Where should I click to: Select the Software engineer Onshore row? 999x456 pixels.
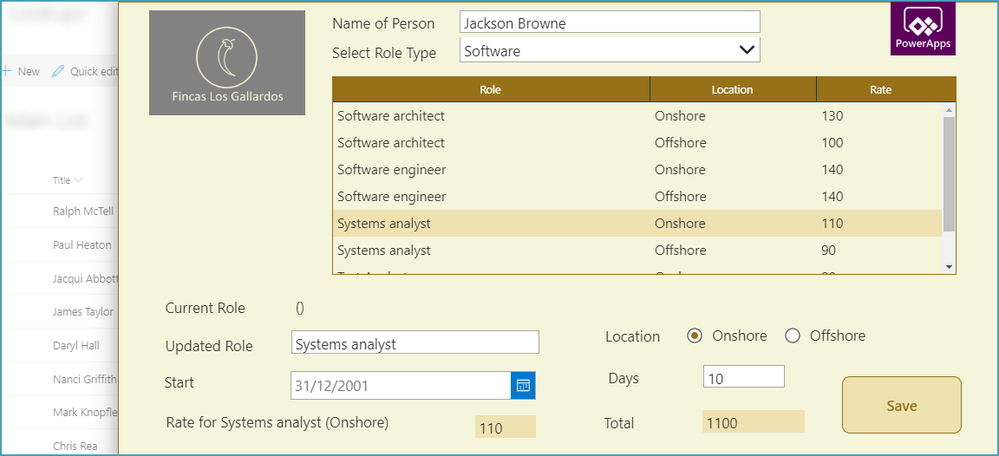(636, 170)
